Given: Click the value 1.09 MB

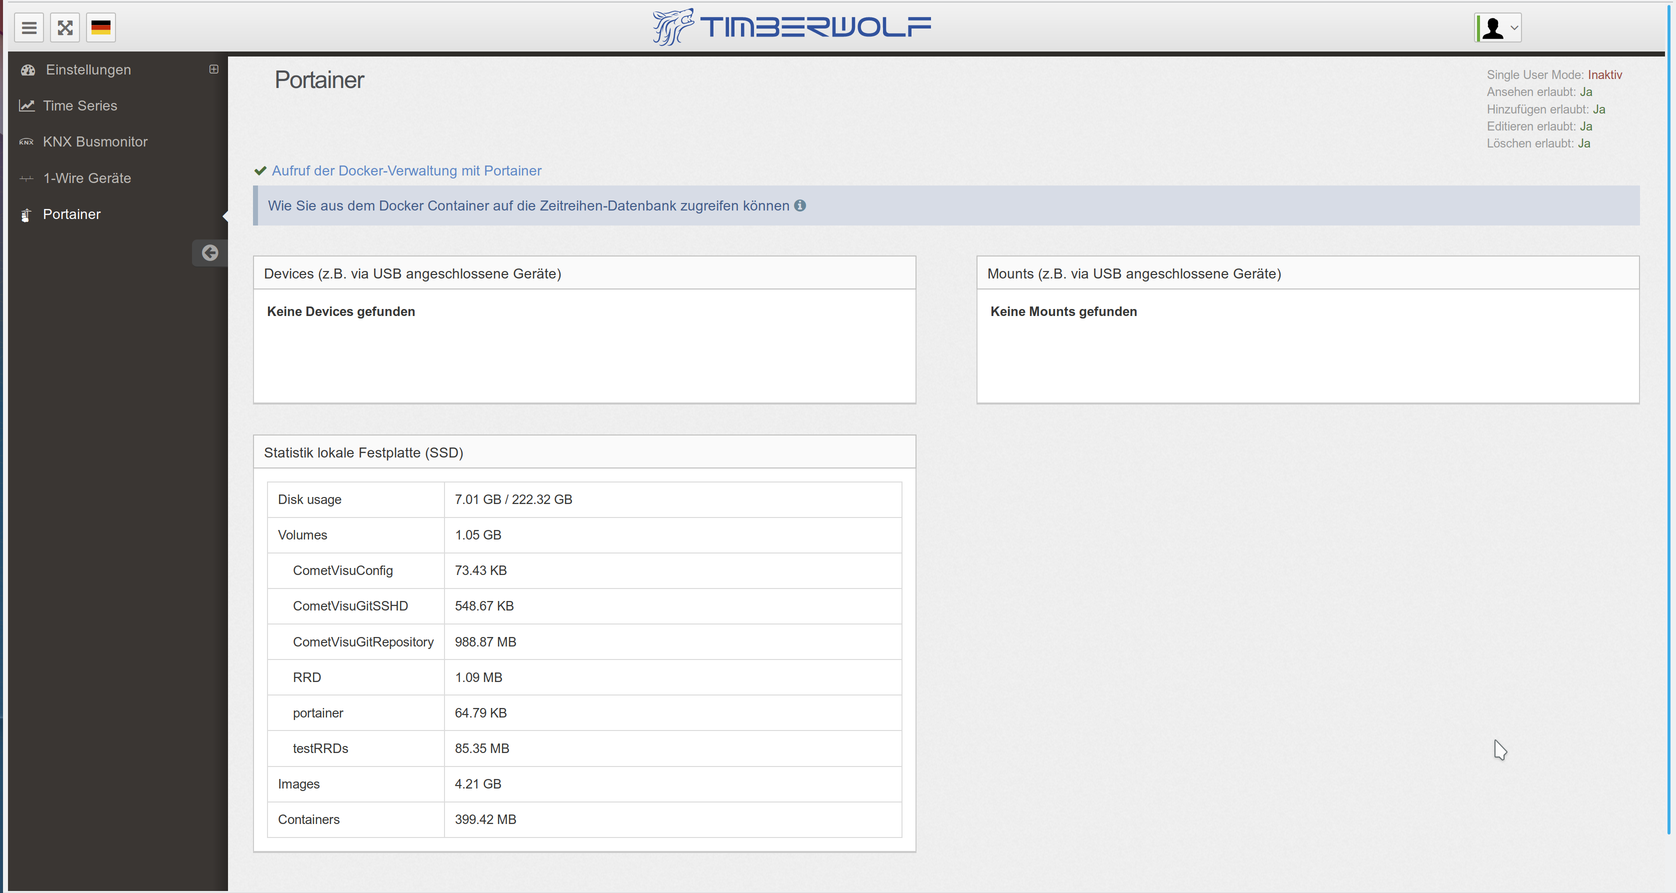Looking at the screenshot, I should pos(478,678).
